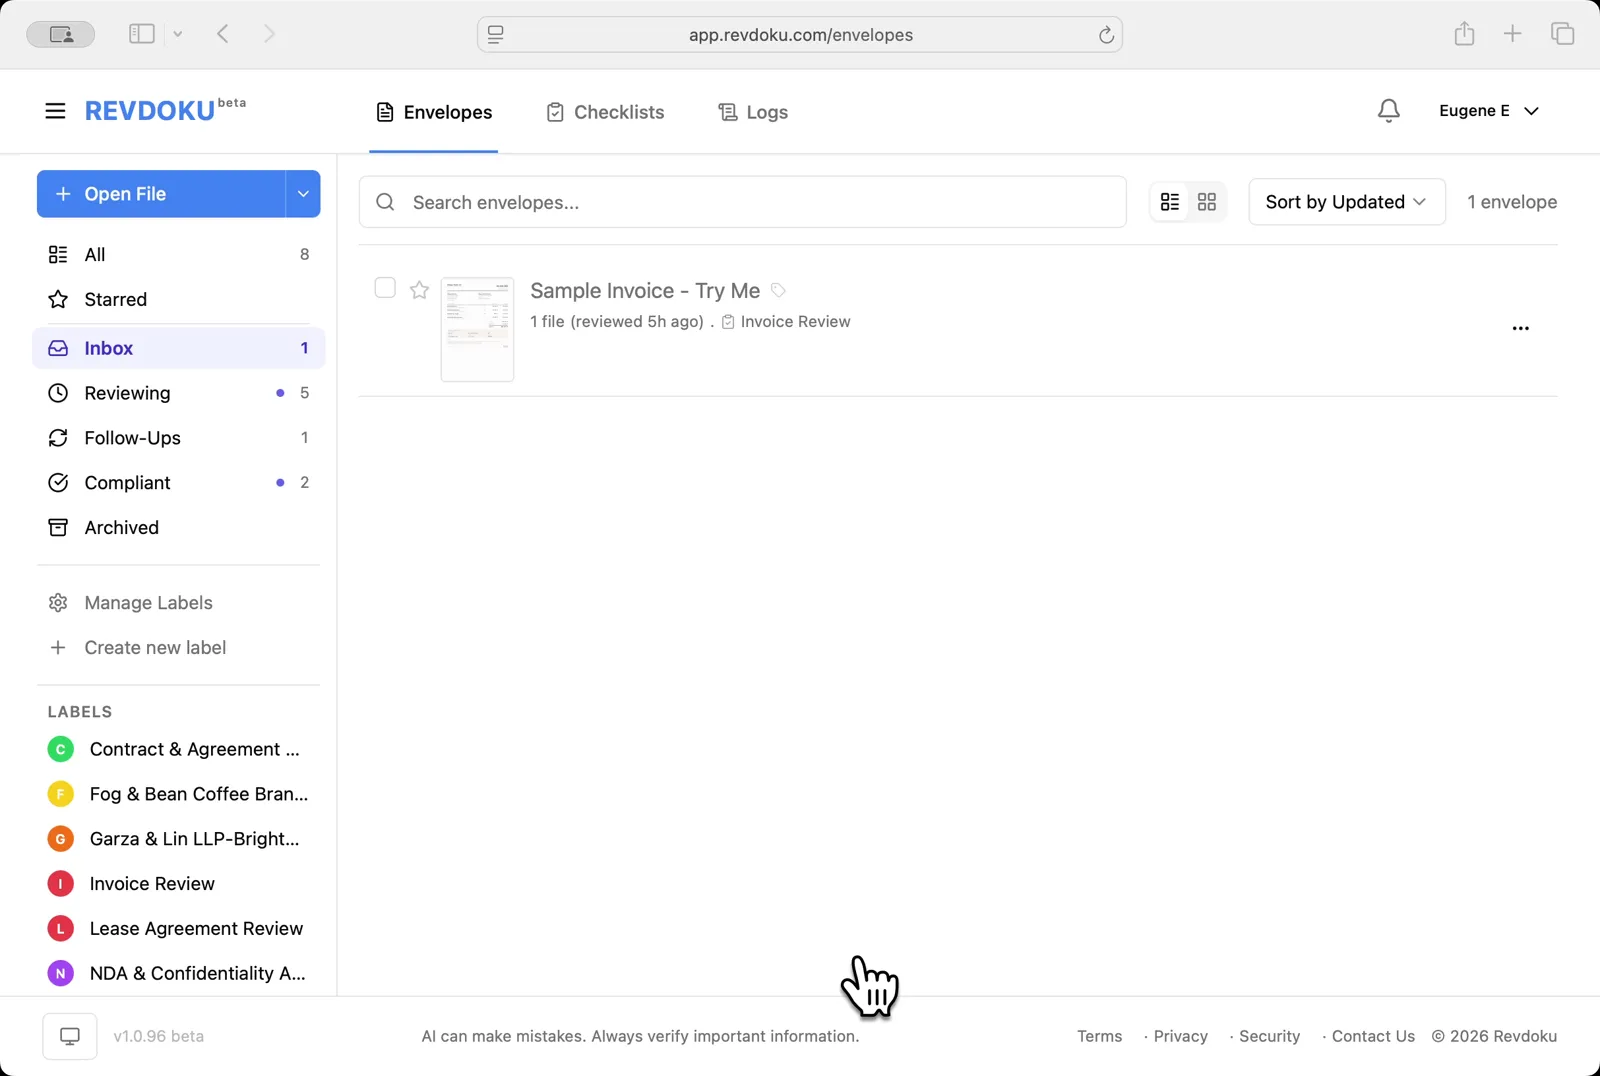Switch to grid view for envelopes

coord(1206,201)
